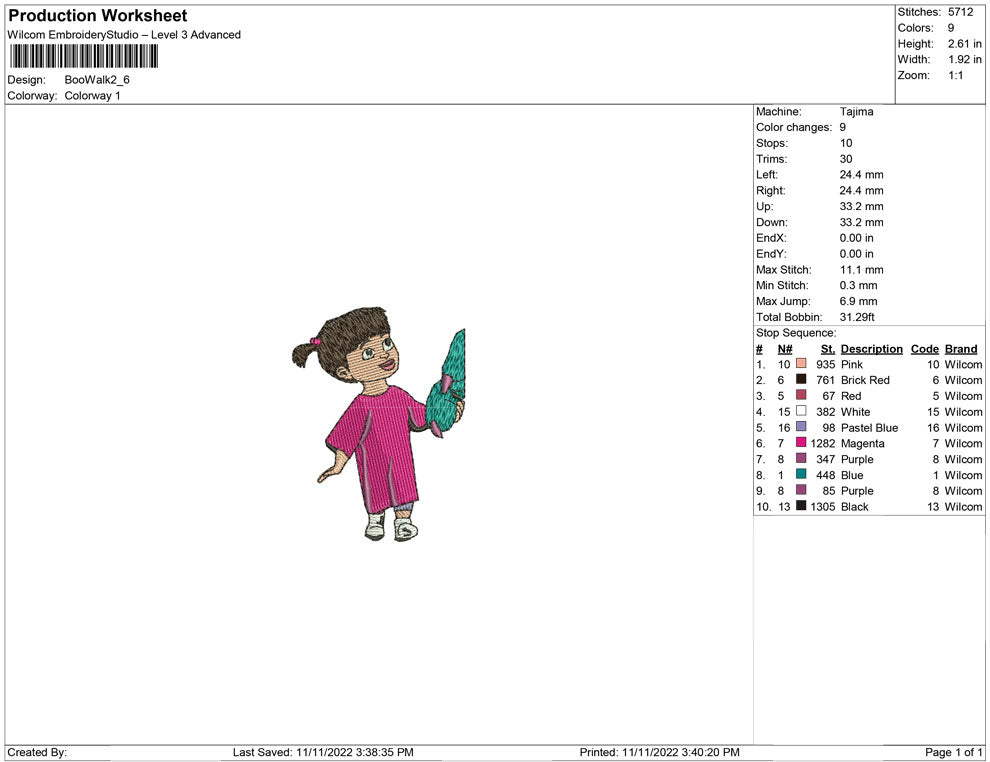The width and height of the screenshot is (990, 762).
Task: Click the 'Color changes:' label
Action: pos(794,128)
